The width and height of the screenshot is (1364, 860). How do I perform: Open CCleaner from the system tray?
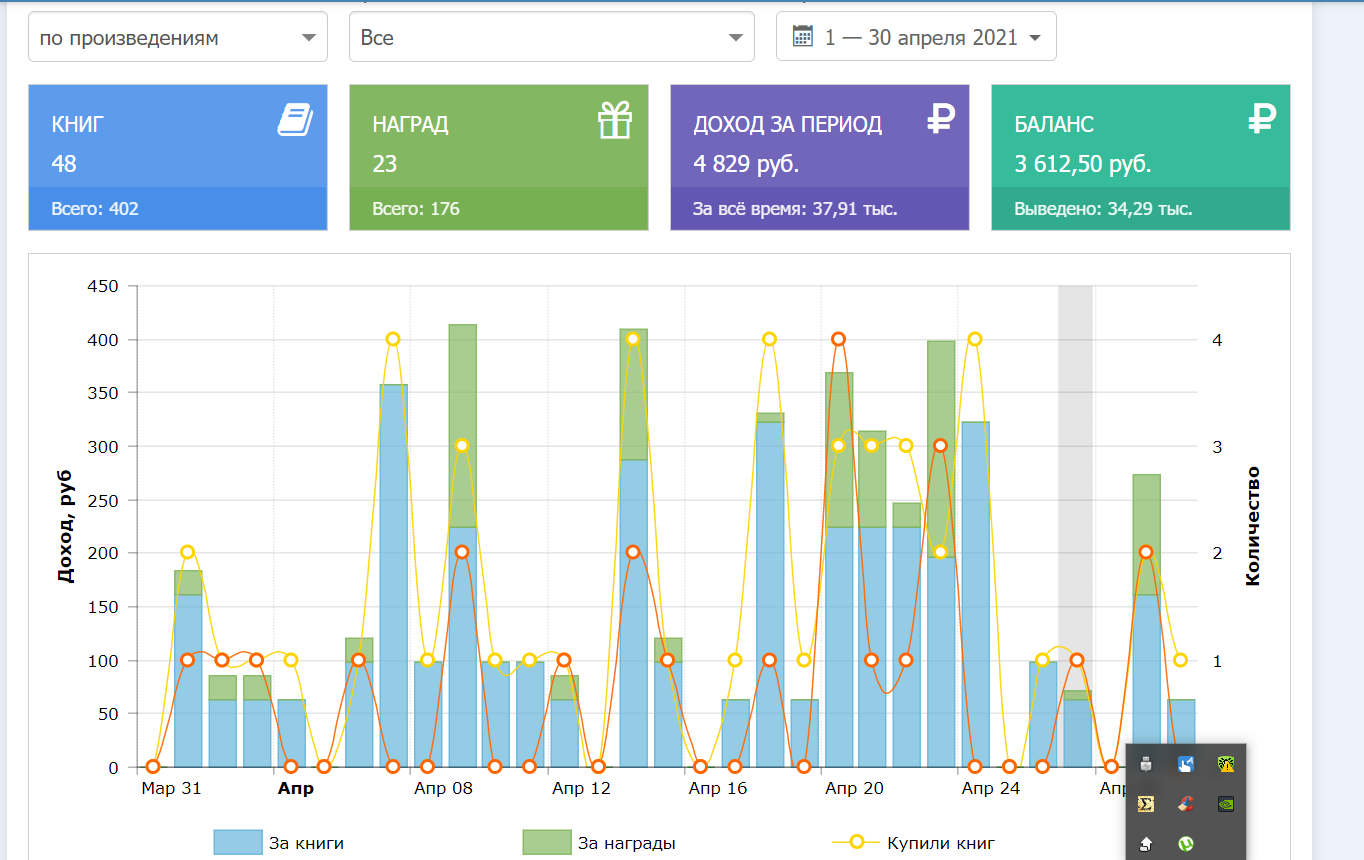(x=1185, y=803)
